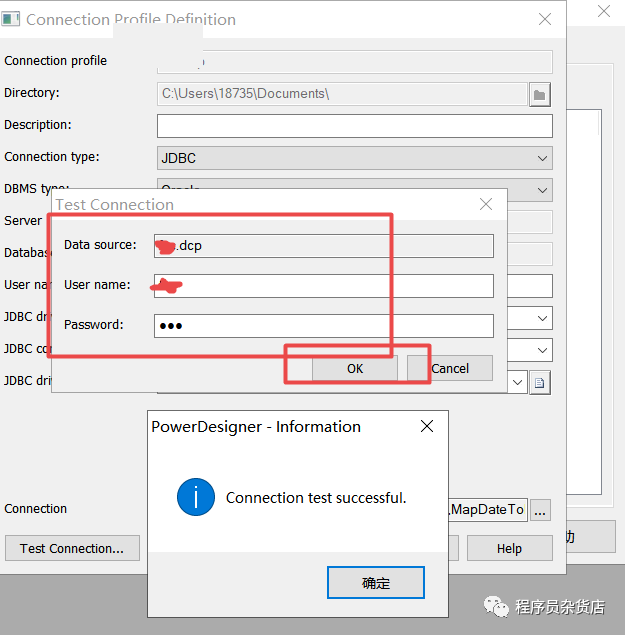This screenshot has width=625, height=635.
Task: Click Cancel in Test Connection dialog
Action: 450,369
